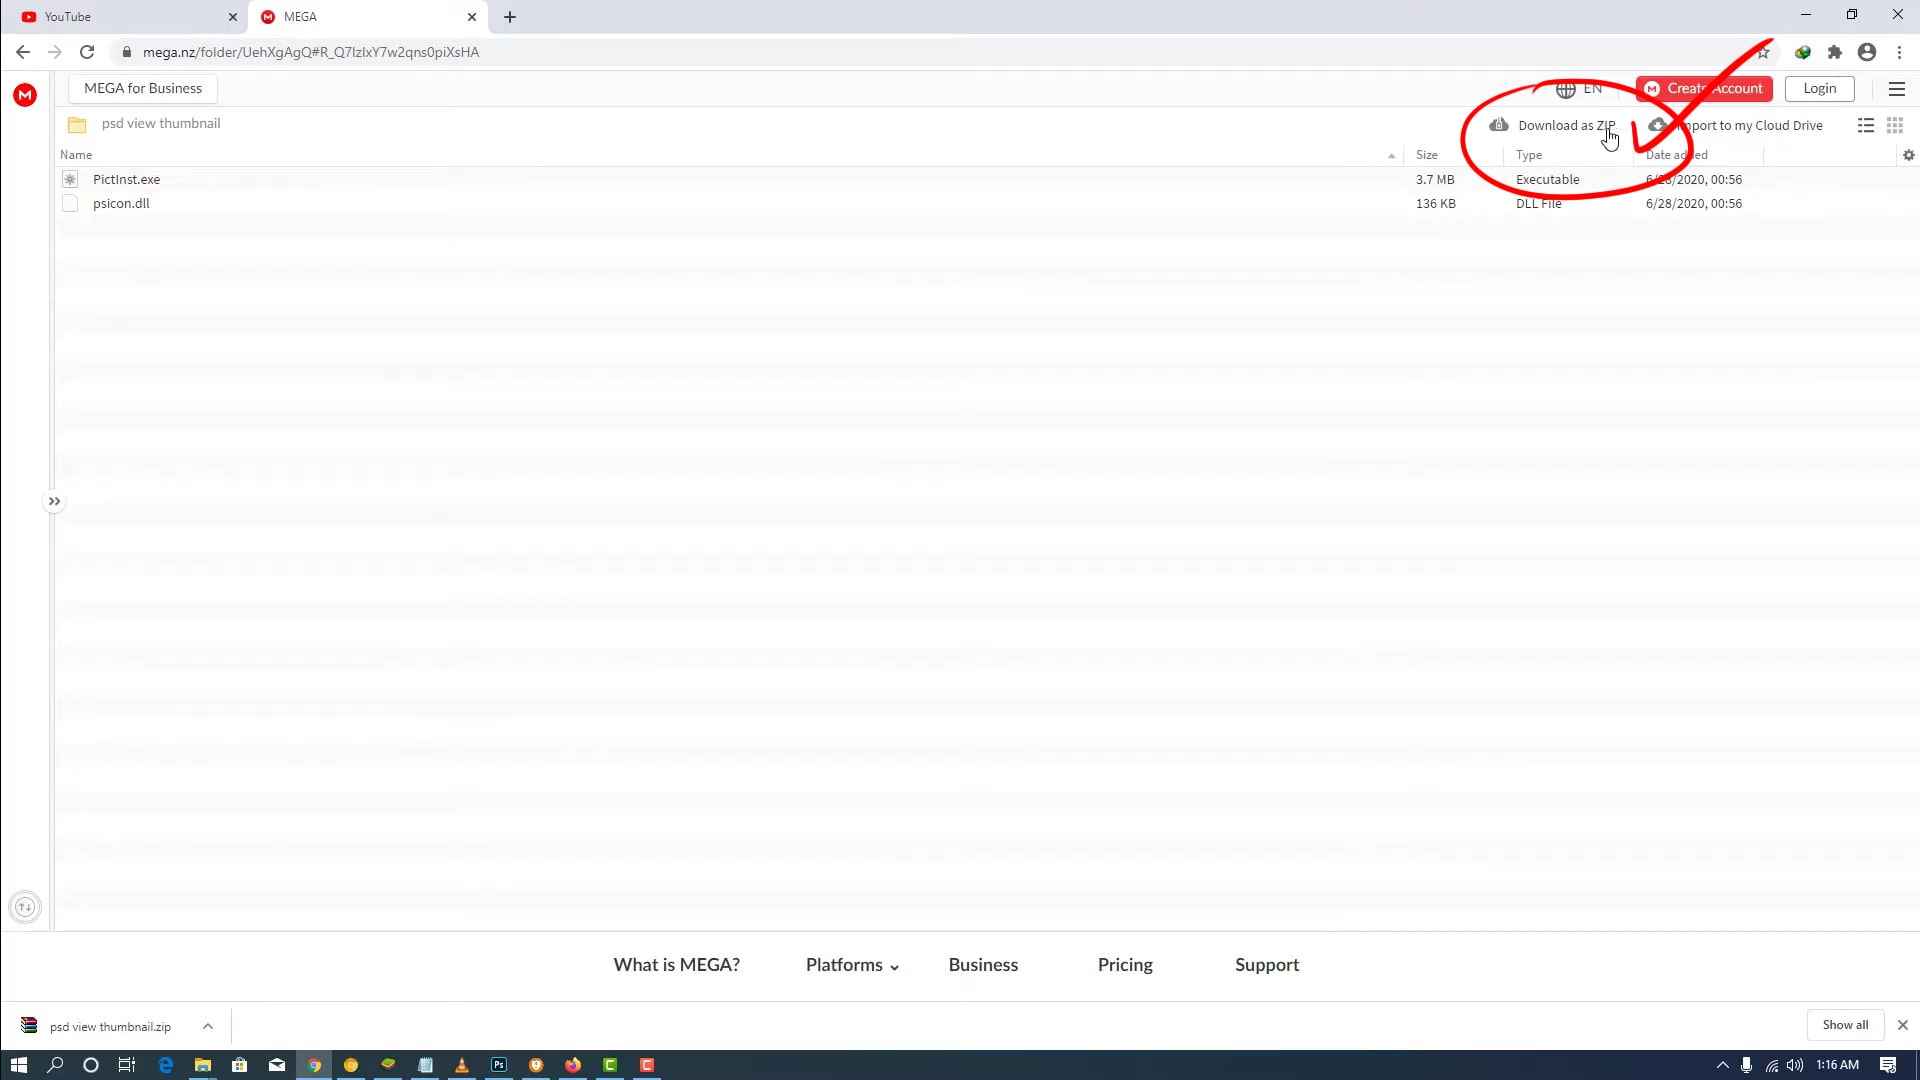The width and height of the screenshot is (1920, 1080).
Task: Open Task View from the taskbar
Action: [x=127, y=1065]
